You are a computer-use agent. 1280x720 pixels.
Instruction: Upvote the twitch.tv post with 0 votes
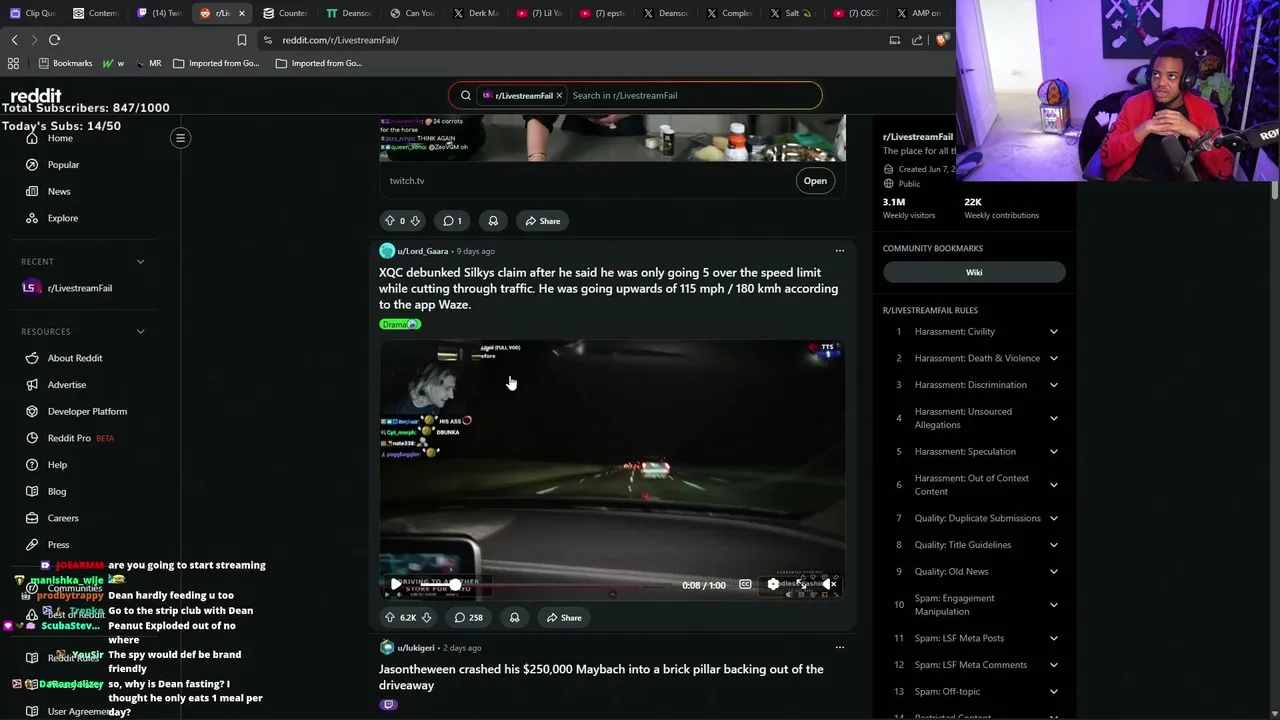389,221
